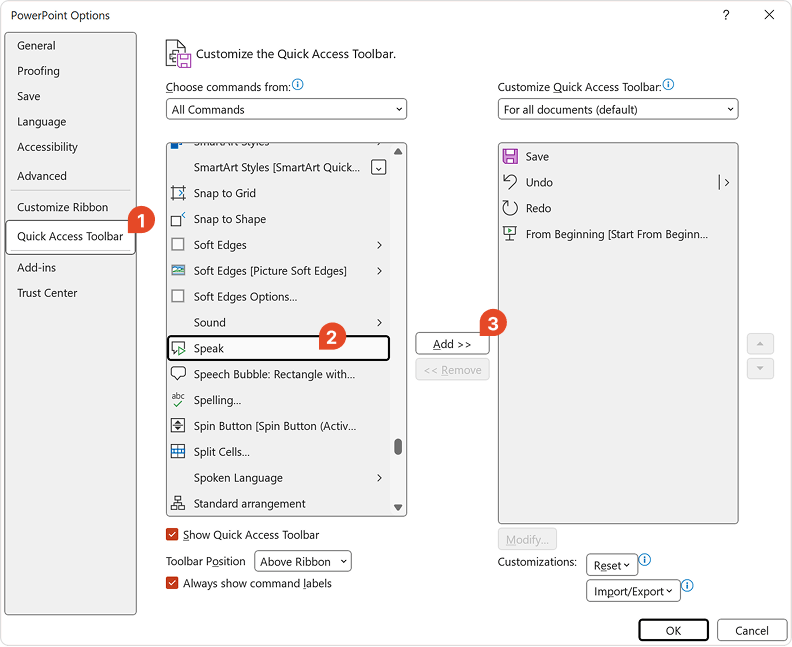Click the << Remove button

point(452,370)
